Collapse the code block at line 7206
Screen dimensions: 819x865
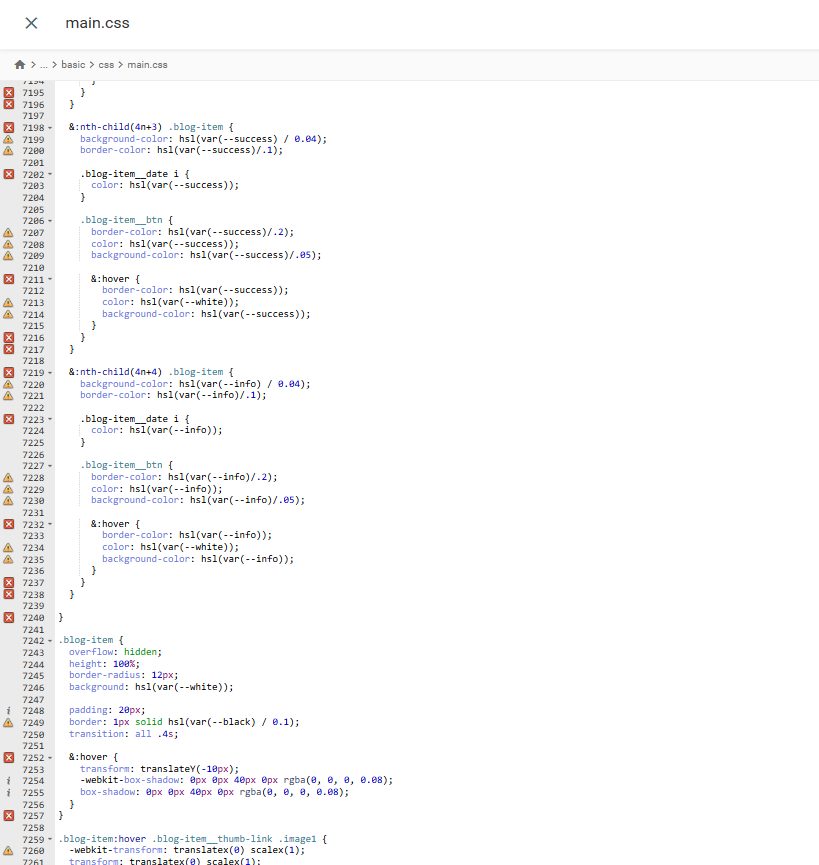click(50, 221)
